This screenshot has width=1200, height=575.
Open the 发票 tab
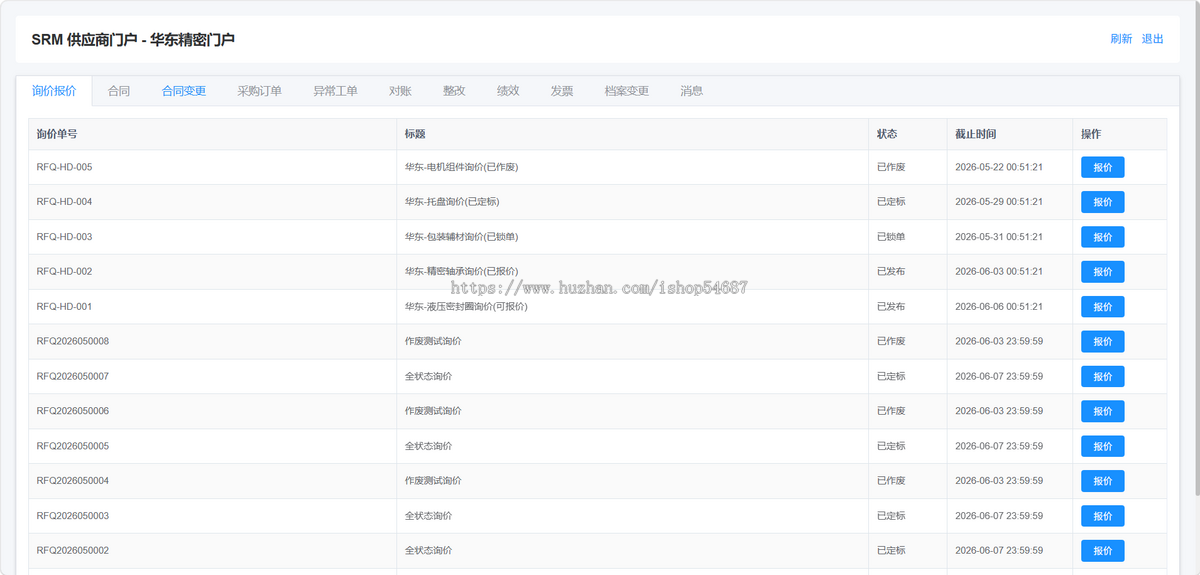coord(562,91)
